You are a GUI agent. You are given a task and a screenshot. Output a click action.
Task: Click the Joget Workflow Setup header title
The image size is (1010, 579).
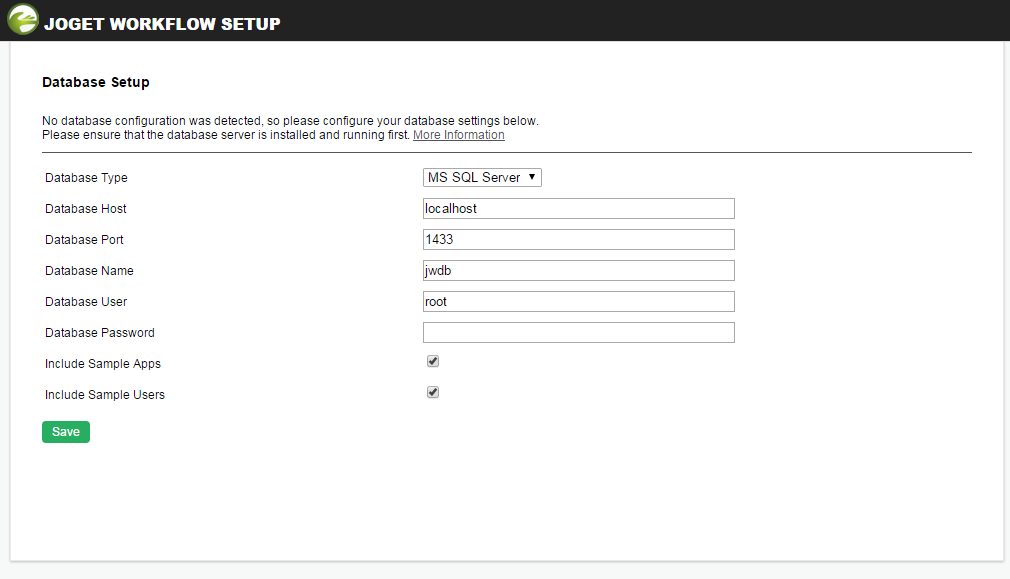tap(162, 23)
